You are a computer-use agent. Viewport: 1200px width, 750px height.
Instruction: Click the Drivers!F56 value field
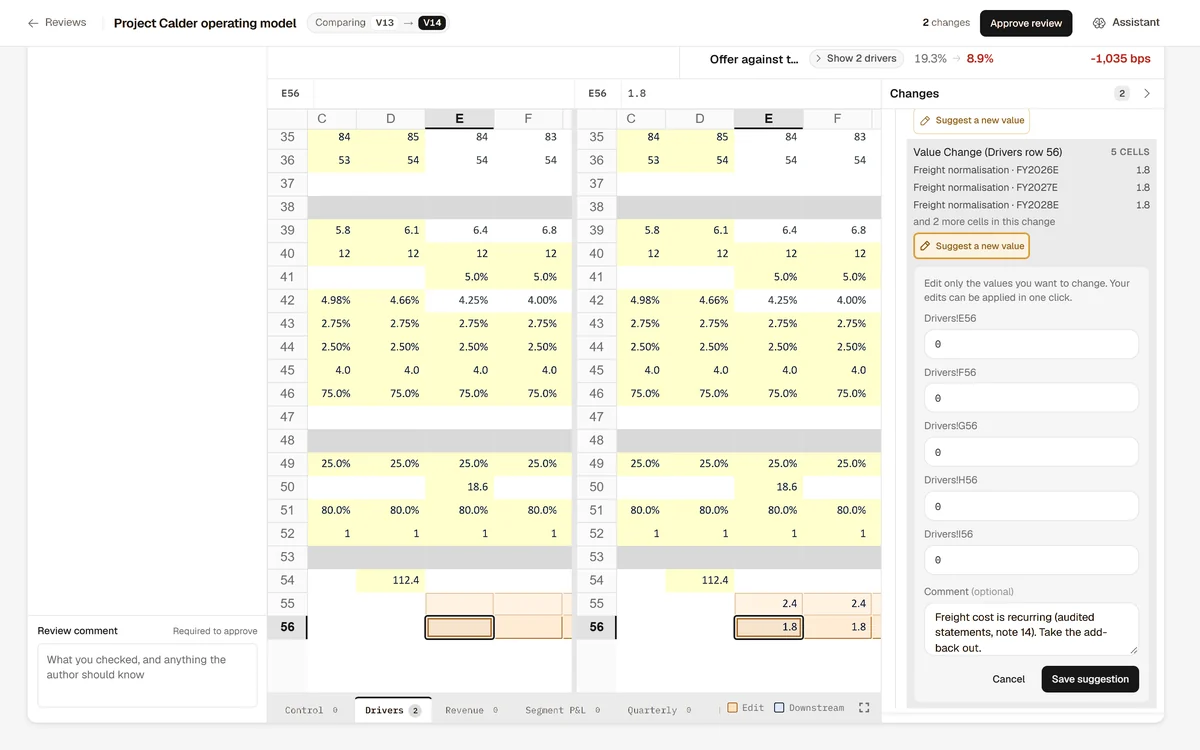(1031, 398)
